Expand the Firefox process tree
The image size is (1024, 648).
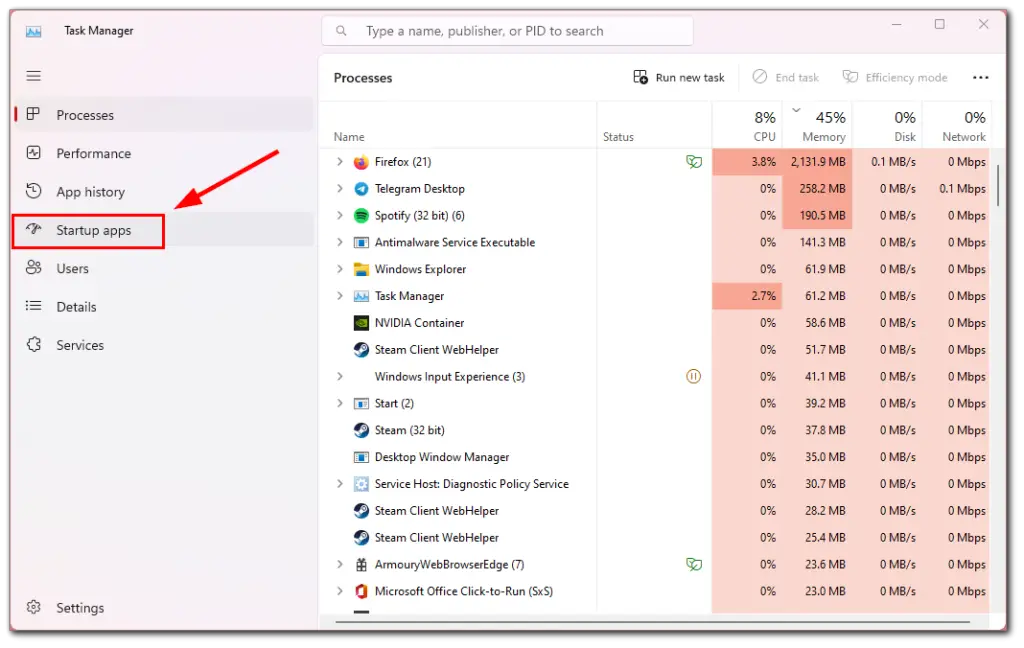pos(339,161)
